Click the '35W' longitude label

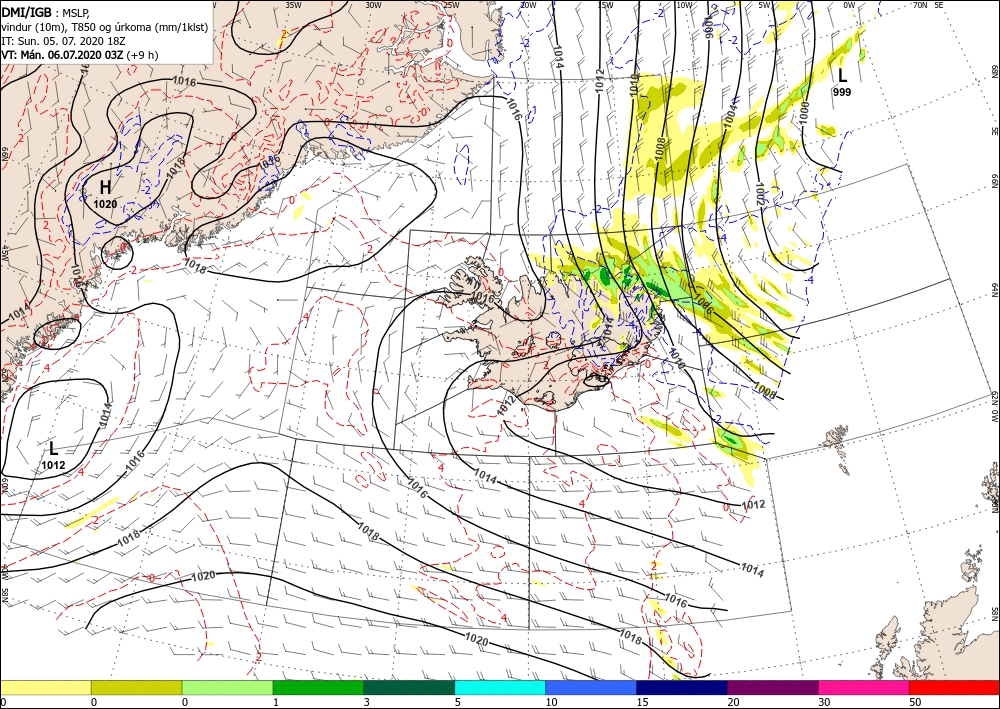(293, 5)
